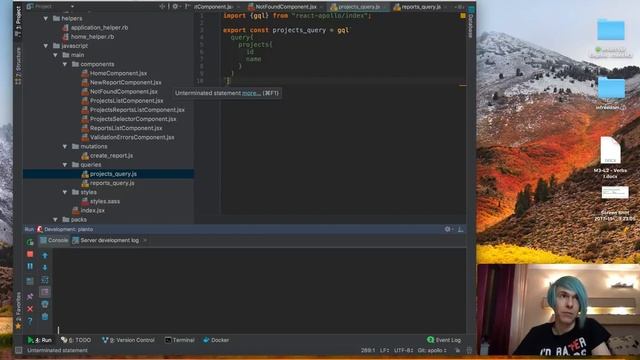Click the Event Log icon
Image resolution: width=640 pixels, height=360 pixels.
430,340
